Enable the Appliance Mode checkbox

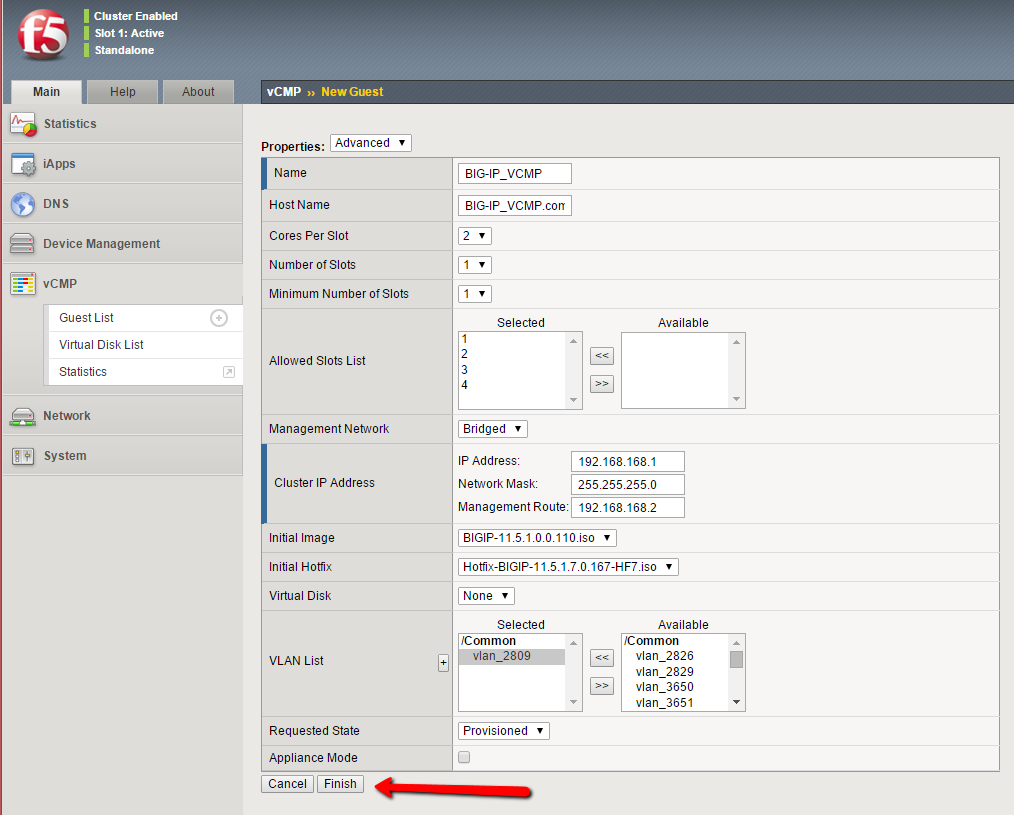coord(464,758)
